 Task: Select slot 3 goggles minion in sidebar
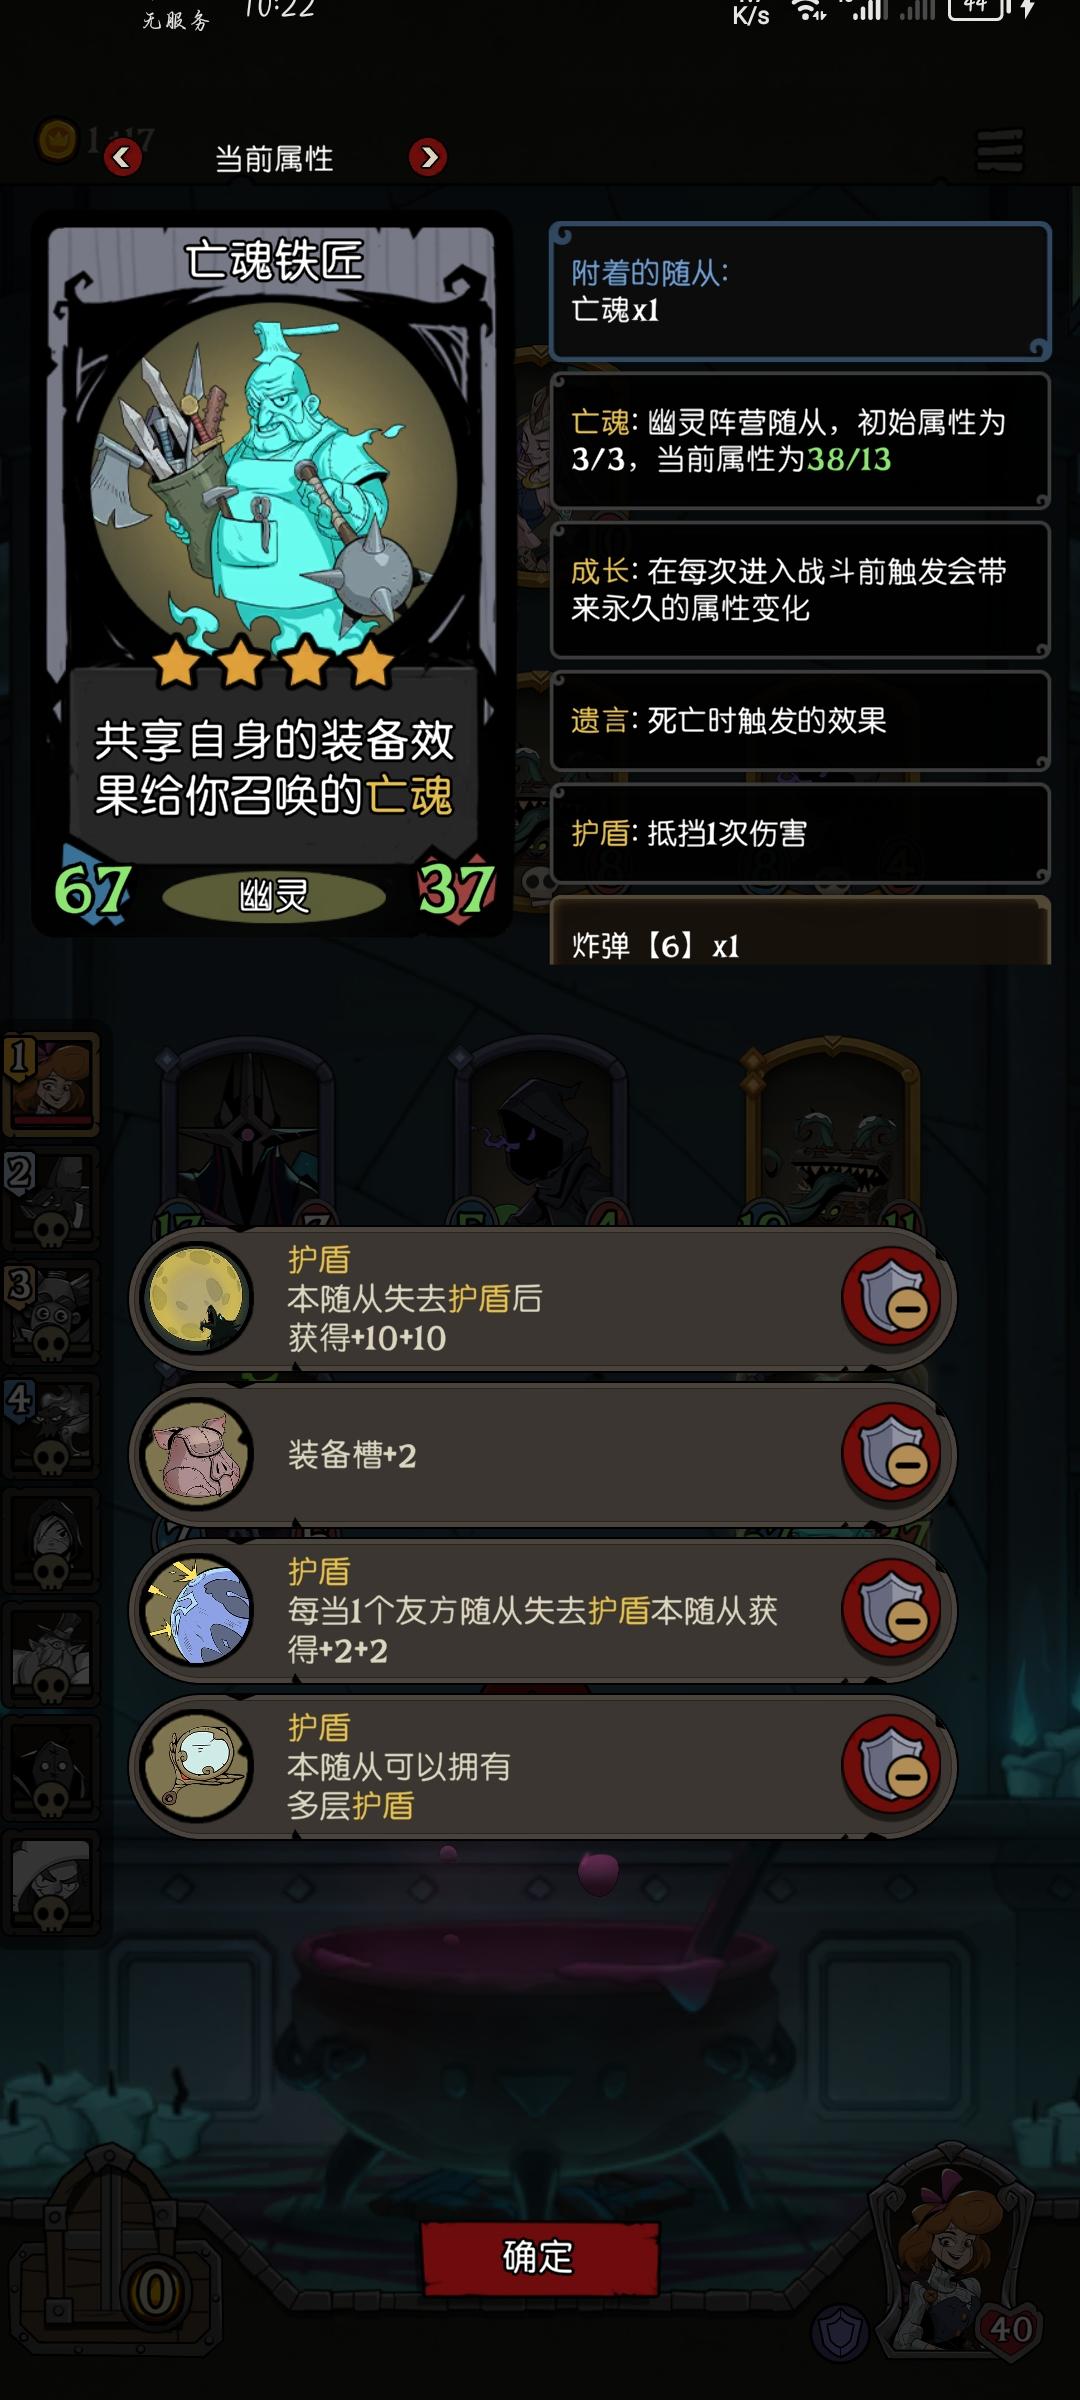coord(52,1312)
